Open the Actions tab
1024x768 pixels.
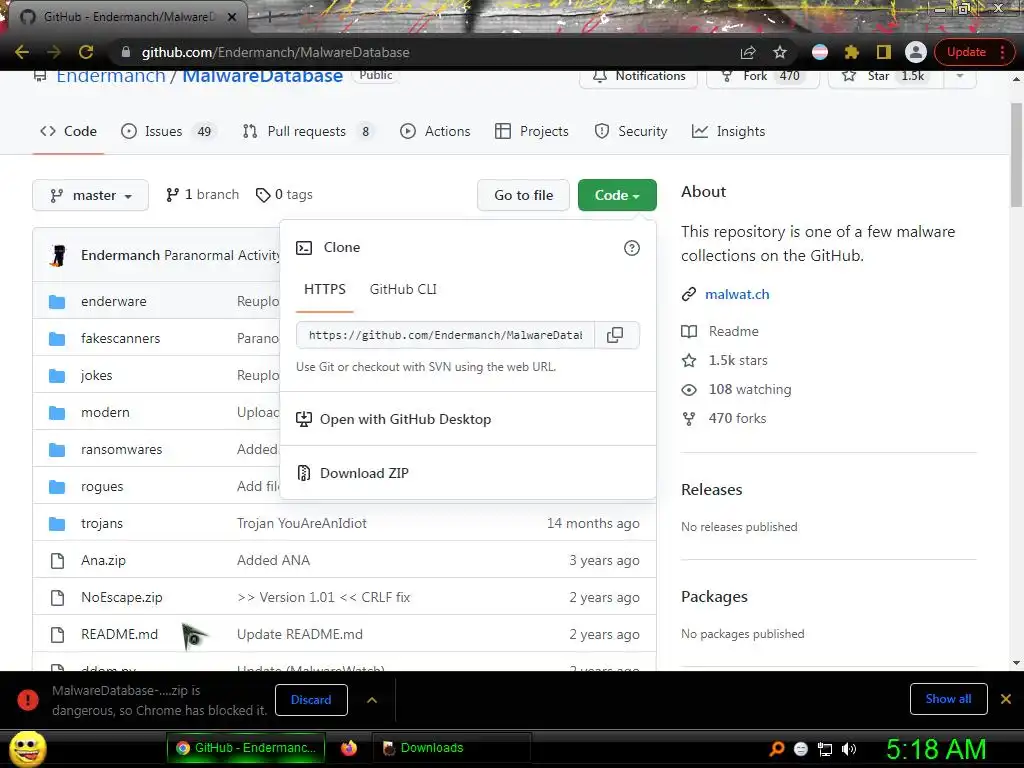coord(436,131)
